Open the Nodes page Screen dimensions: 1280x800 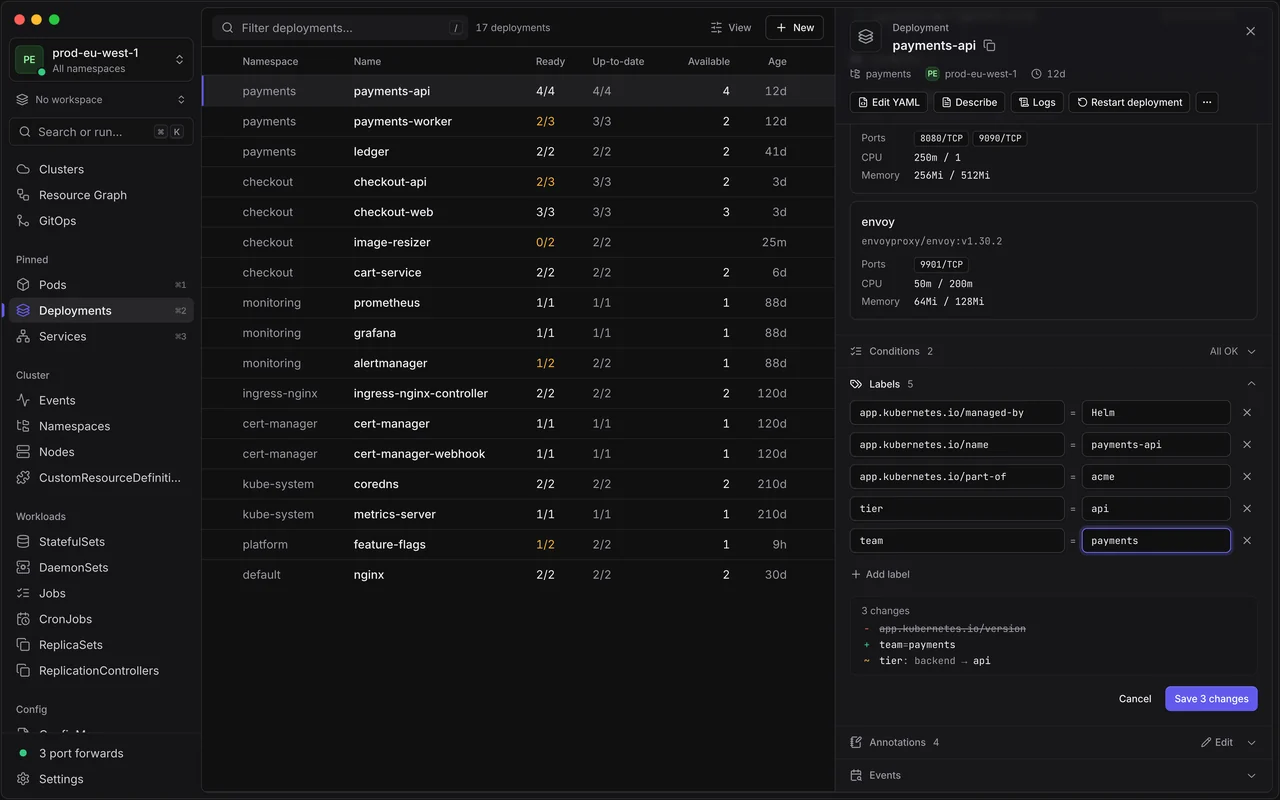[x=100, y=452]
